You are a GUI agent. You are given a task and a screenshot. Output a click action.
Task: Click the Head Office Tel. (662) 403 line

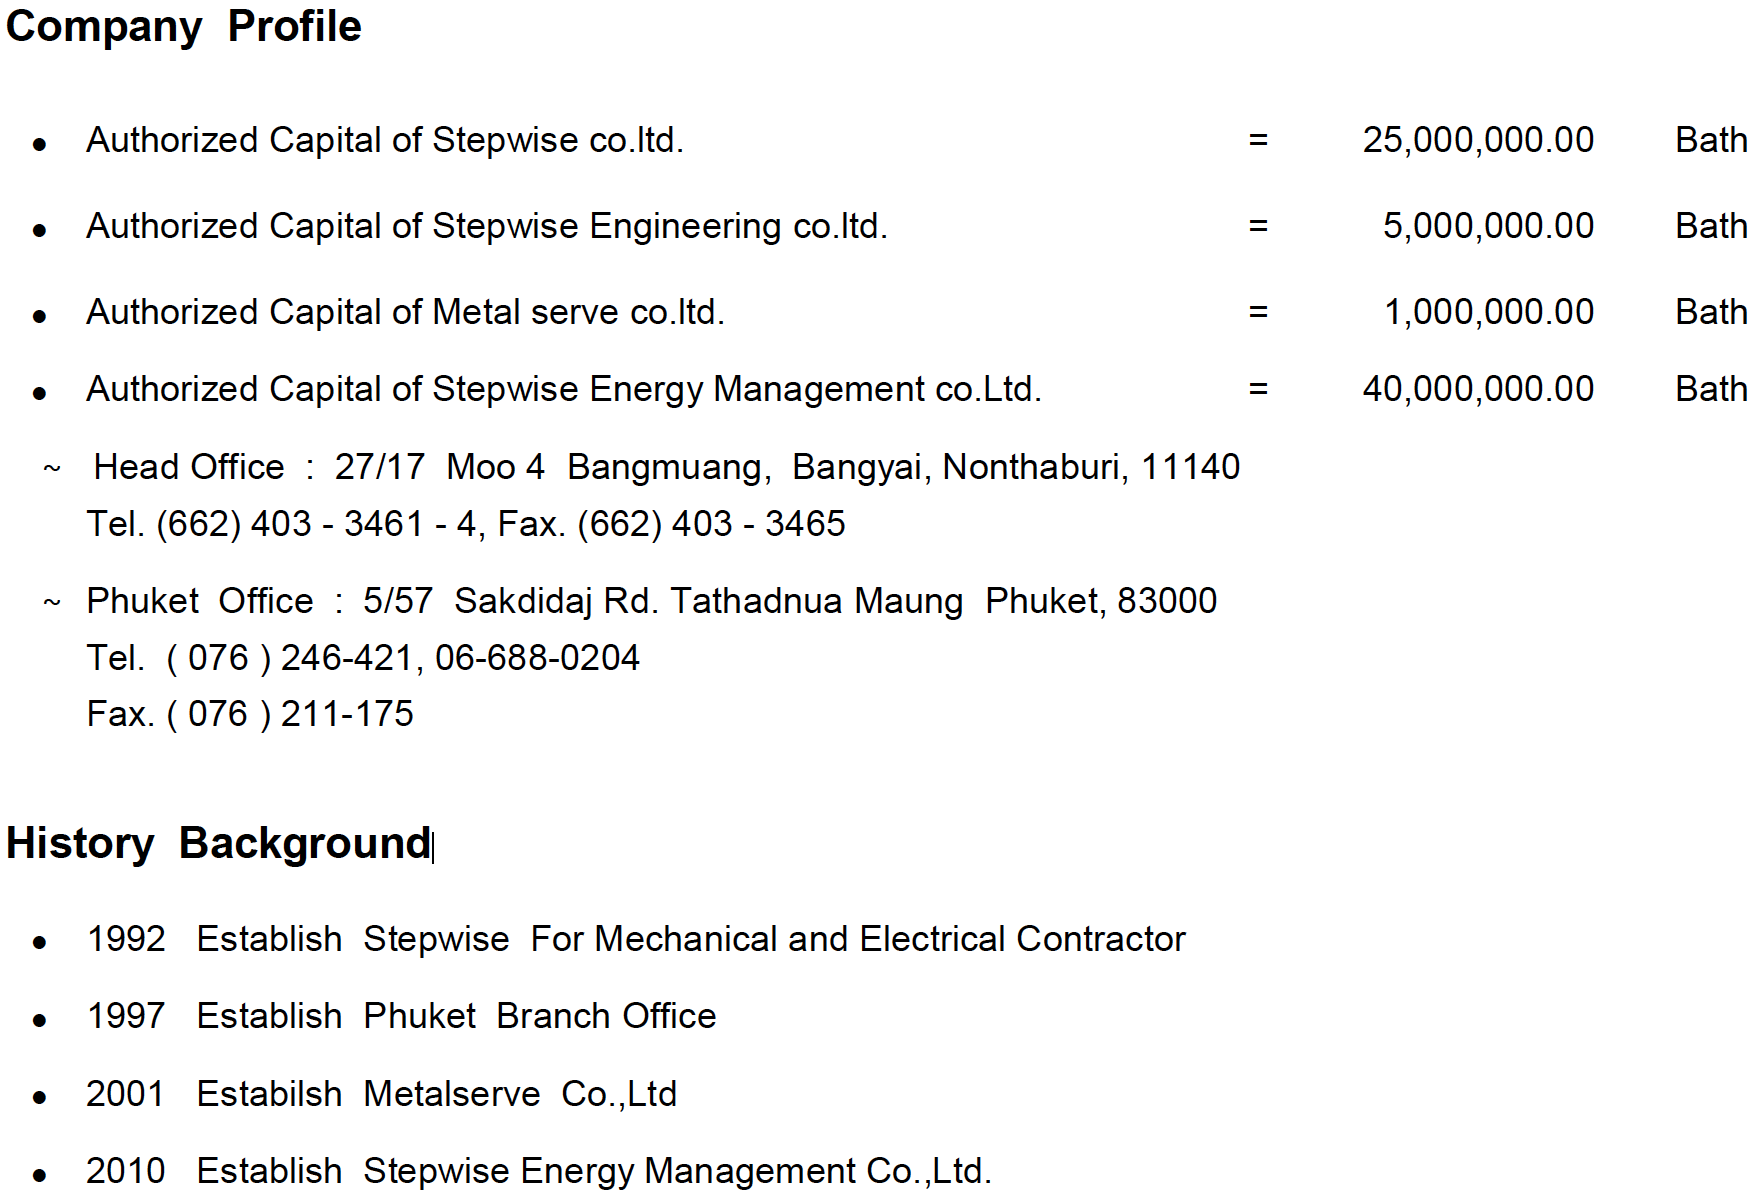click(x=465, y=524)
